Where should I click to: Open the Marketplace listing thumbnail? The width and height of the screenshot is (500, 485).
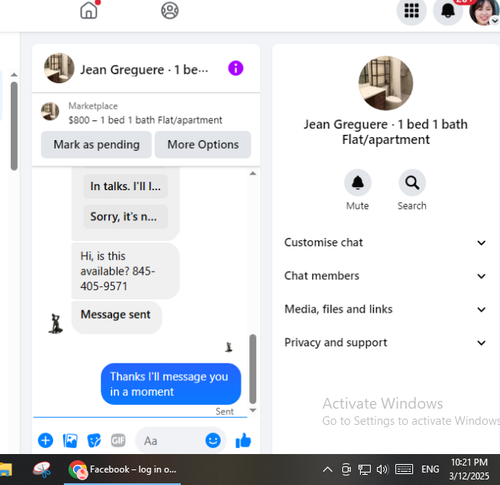pyautogui.click(x=50, y=111)
